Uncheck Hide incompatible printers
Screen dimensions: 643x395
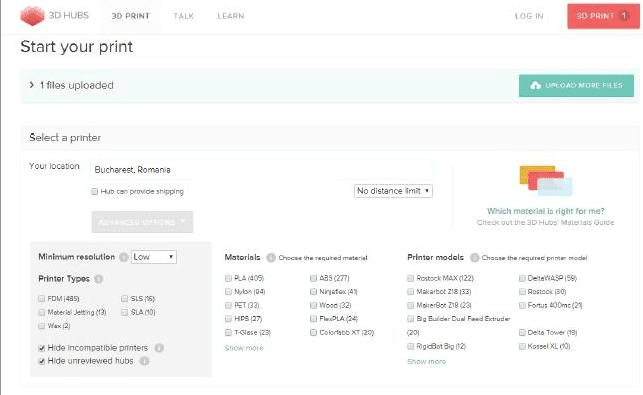[41, 348]
